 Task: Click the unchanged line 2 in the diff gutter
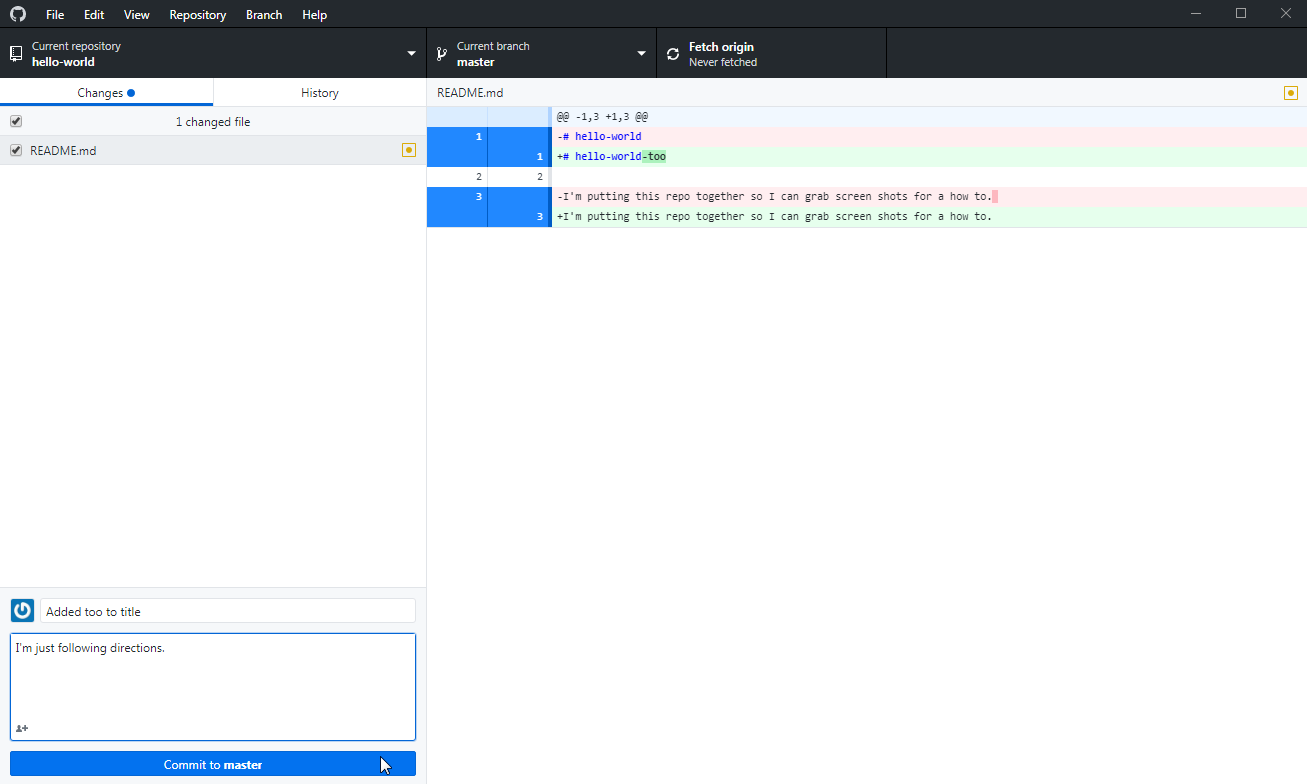(x=488, y=176)
